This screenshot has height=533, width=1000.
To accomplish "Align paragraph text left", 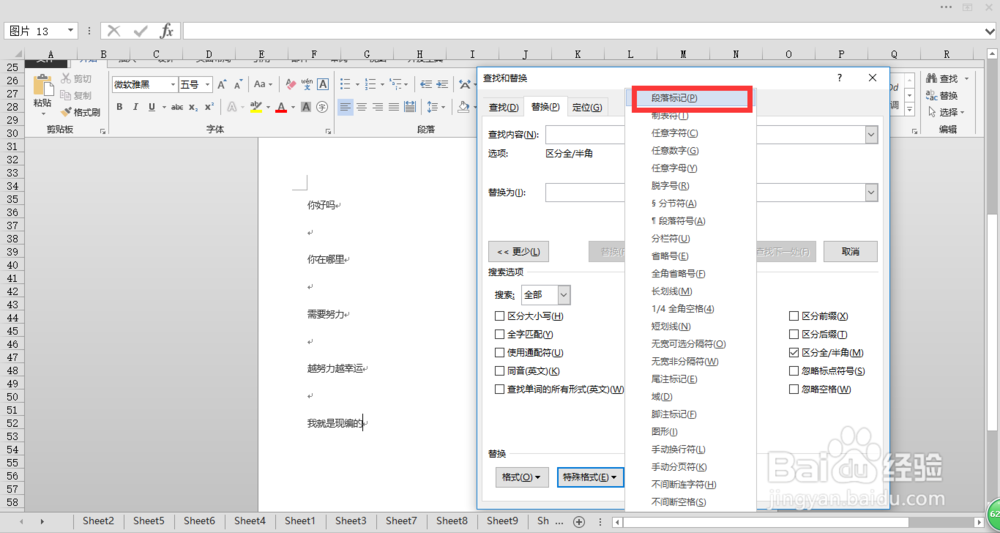I will click(x=346, y=107).
